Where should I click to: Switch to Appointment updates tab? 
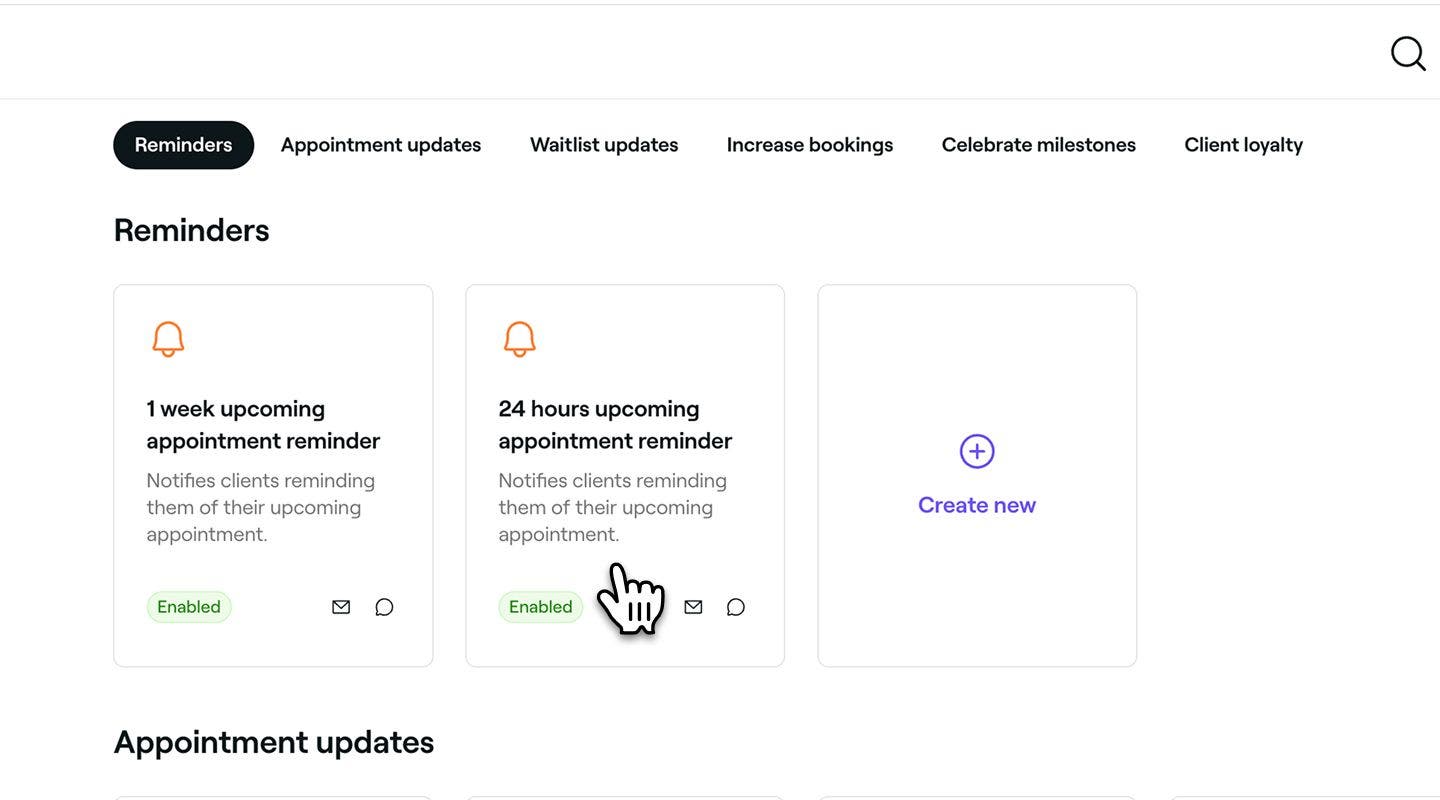pos(381,145)
